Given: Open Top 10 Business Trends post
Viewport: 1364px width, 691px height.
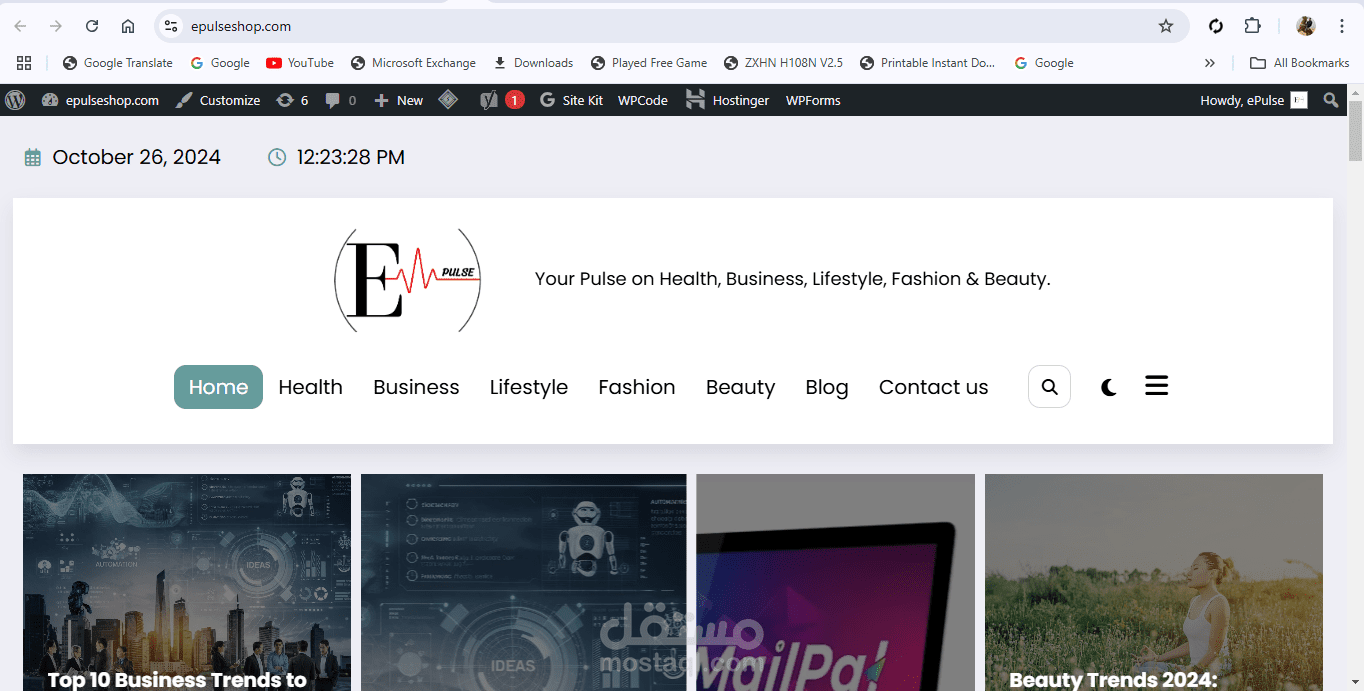Looking at the screenshot, I should click(187, 582).
